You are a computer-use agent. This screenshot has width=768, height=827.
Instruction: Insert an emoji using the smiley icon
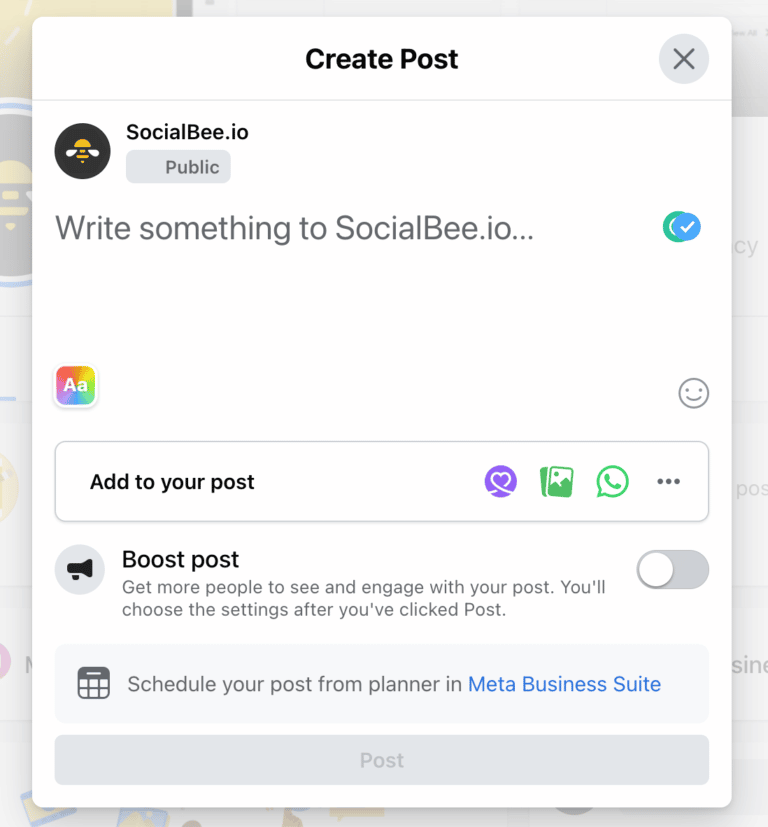pyautogui.click(x=693, y=393)
